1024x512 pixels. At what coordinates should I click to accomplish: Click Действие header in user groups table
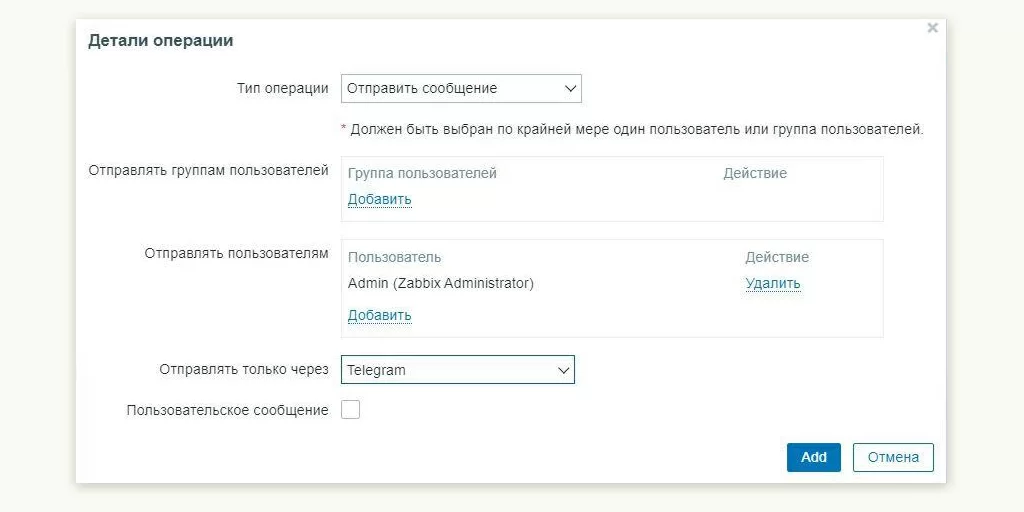pyautogui.click(x=755, y=173)
